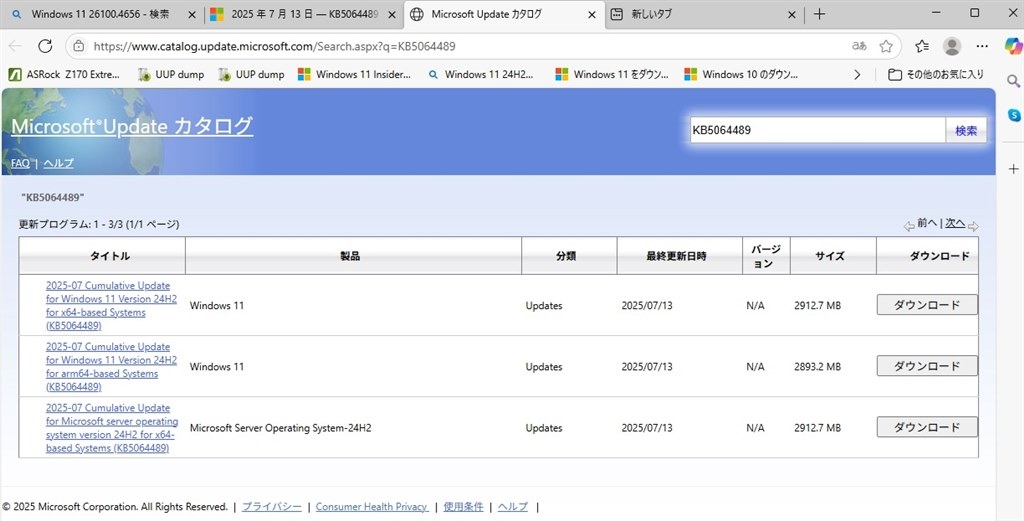Open the ヘルプ link in header
The image size is (1024, 521).
[x=58, y=163]
